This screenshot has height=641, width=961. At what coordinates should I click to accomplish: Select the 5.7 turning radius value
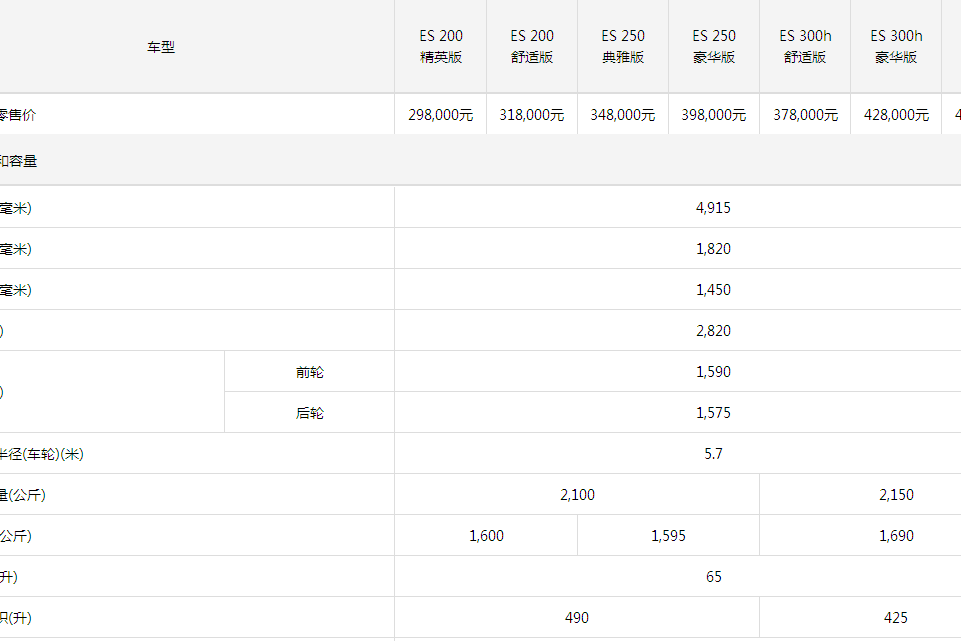coord(713,454)
